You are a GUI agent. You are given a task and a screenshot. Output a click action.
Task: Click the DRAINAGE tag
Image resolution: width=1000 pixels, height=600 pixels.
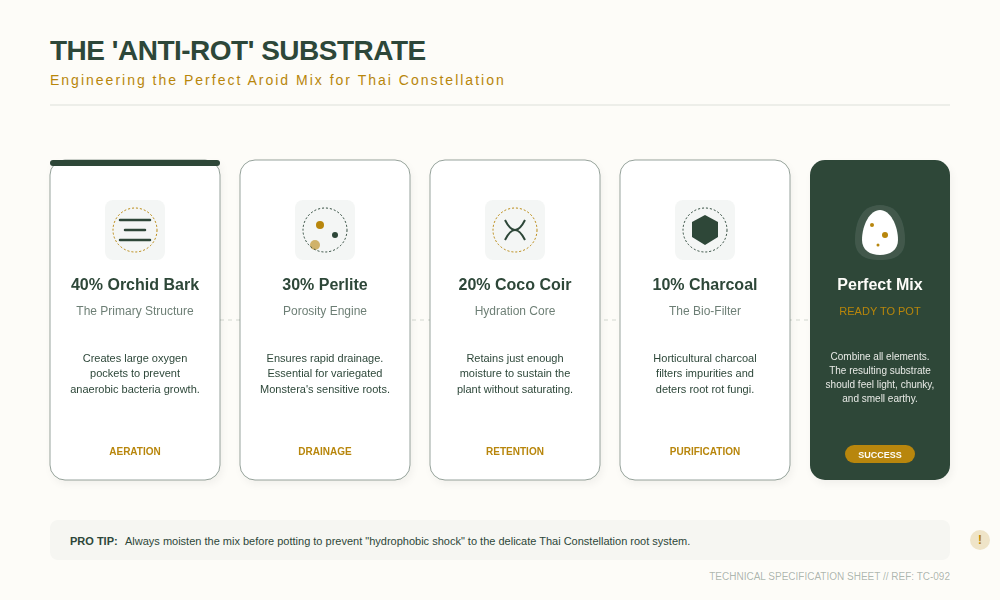coord(325,451)
